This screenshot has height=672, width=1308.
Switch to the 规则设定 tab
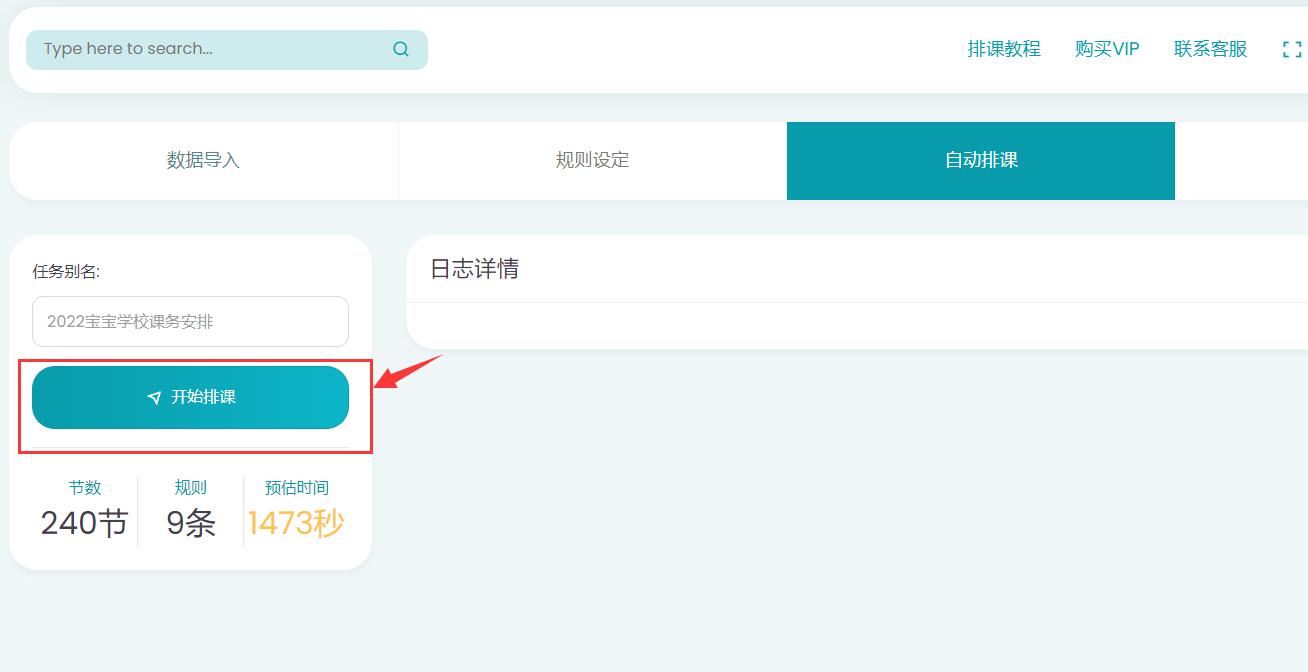point(592,161)
